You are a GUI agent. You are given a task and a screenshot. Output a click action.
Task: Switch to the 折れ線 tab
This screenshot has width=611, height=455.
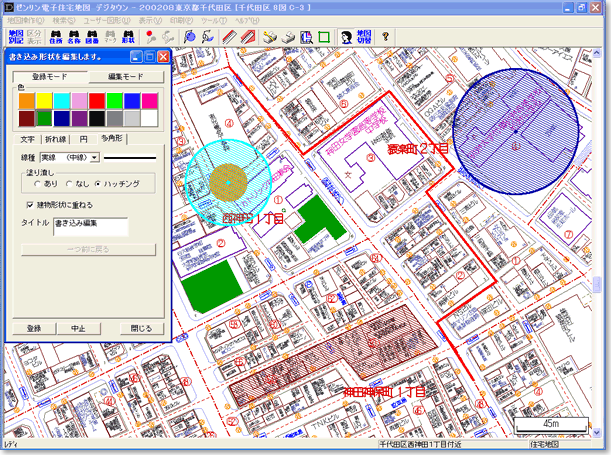56,137
